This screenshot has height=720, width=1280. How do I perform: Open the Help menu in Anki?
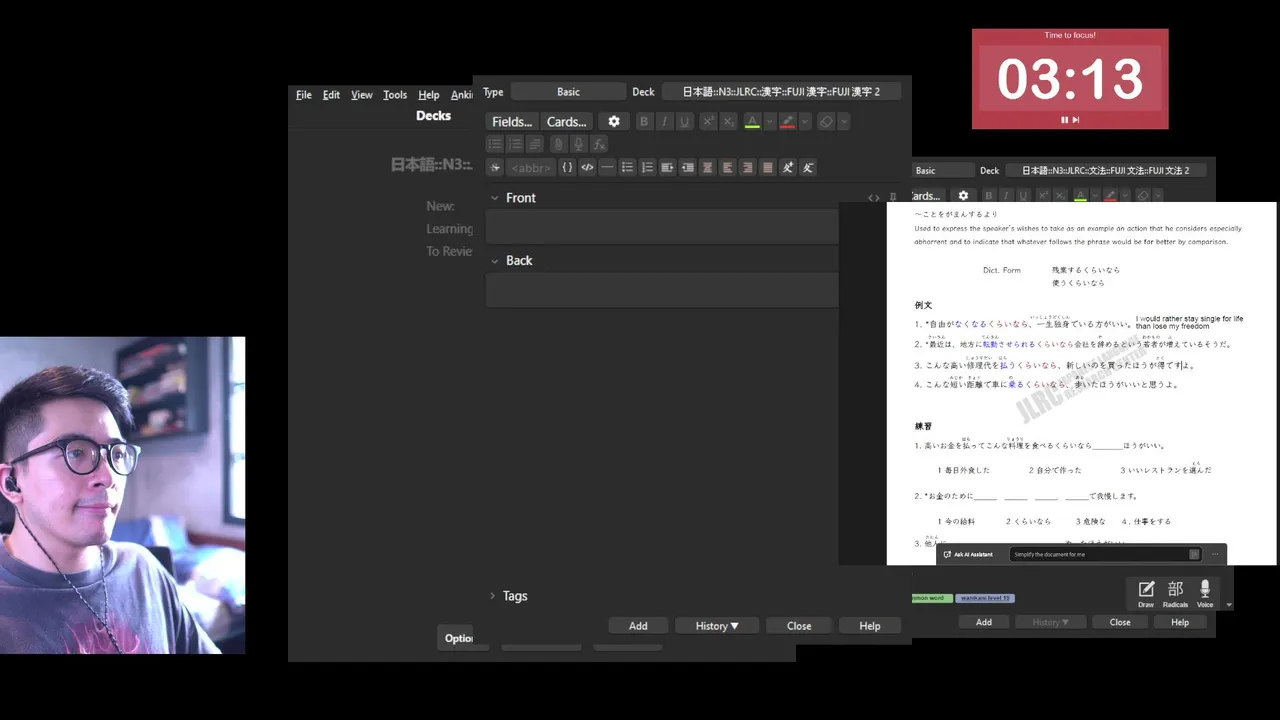[429, 95]
